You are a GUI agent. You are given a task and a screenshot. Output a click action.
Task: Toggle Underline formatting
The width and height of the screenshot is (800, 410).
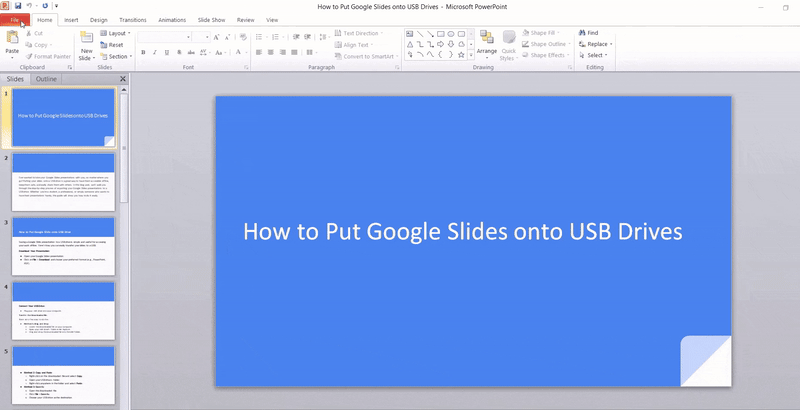click(x=167, y=52)
